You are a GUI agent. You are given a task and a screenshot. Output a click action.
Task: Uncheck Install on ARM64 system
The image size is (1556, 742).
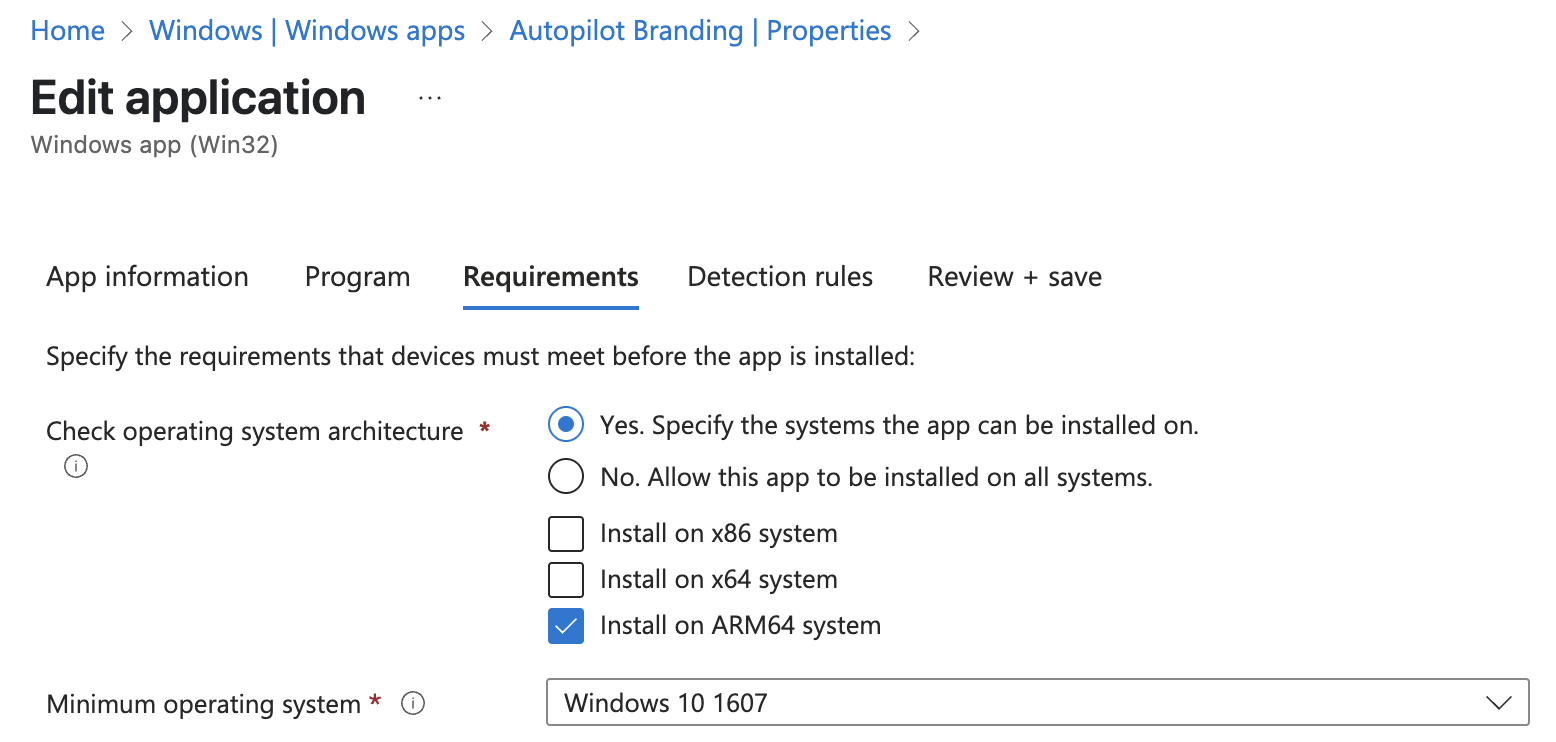[x=566, y=626]
